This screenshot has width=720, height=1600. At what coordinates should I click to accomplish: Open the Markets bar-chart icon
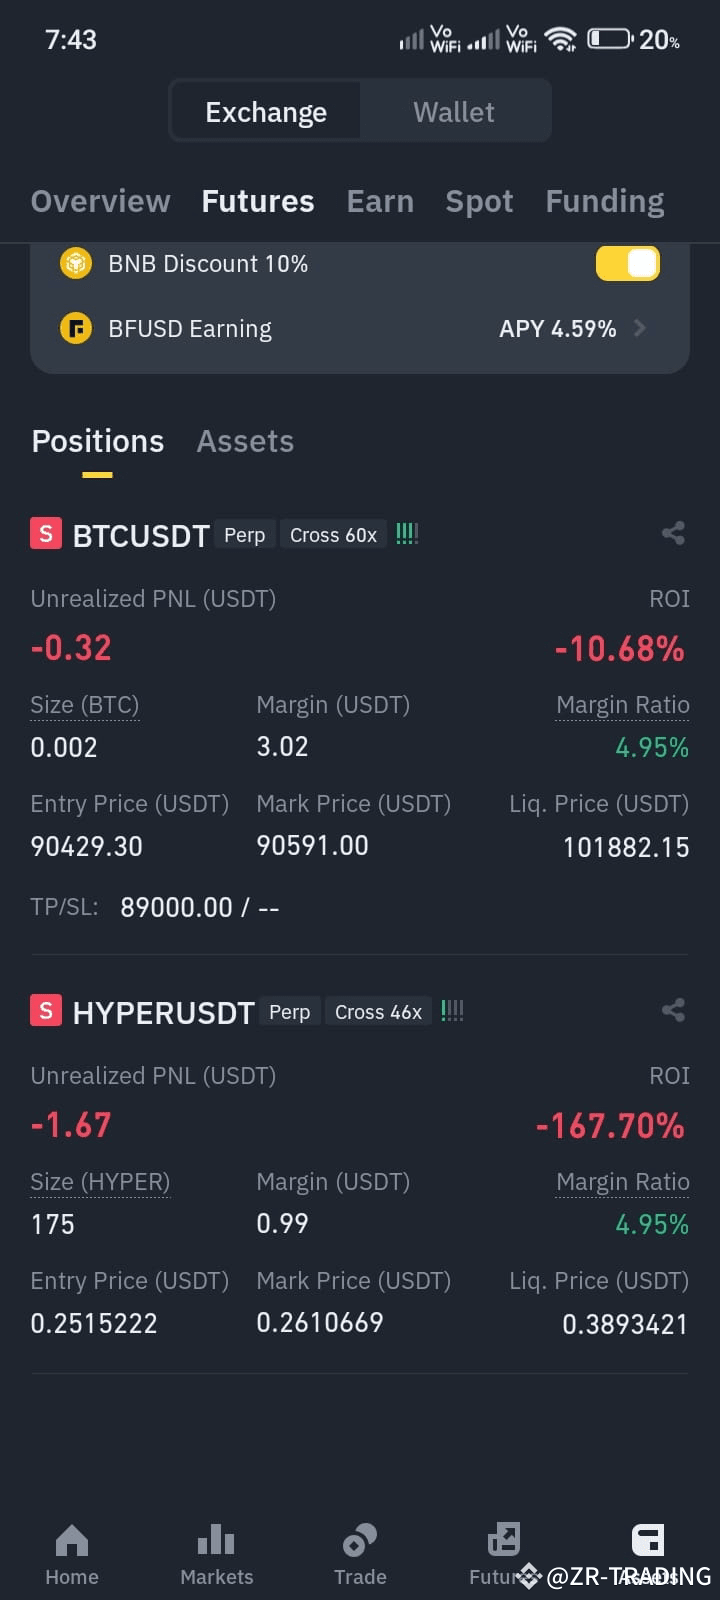click(x=216, y=1540)
